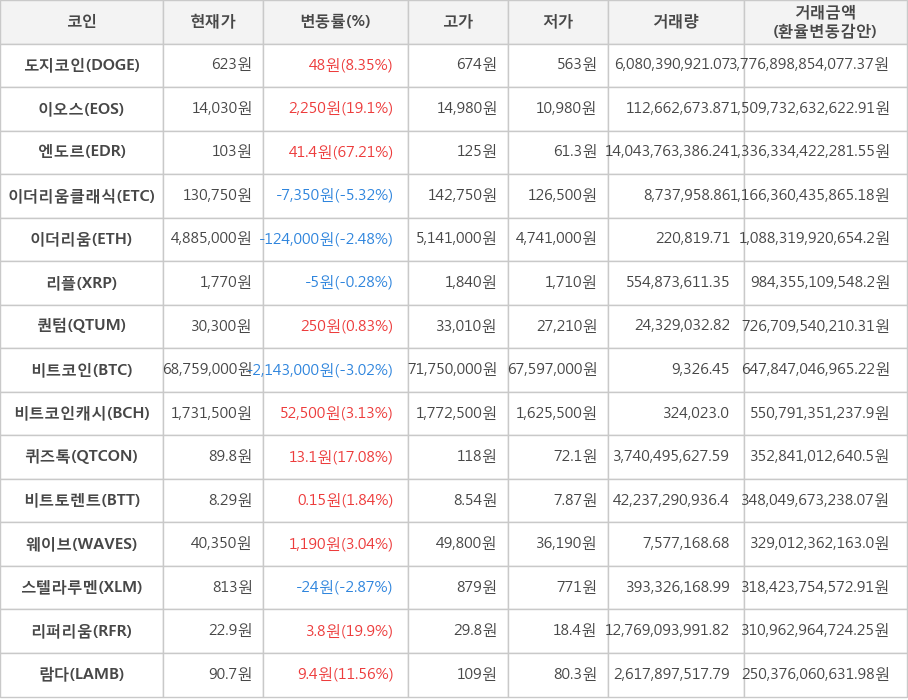Click the 거래금액 (환율변동감안) column header
The height and width of the screenshot is (700, 908).
point(825,22)
